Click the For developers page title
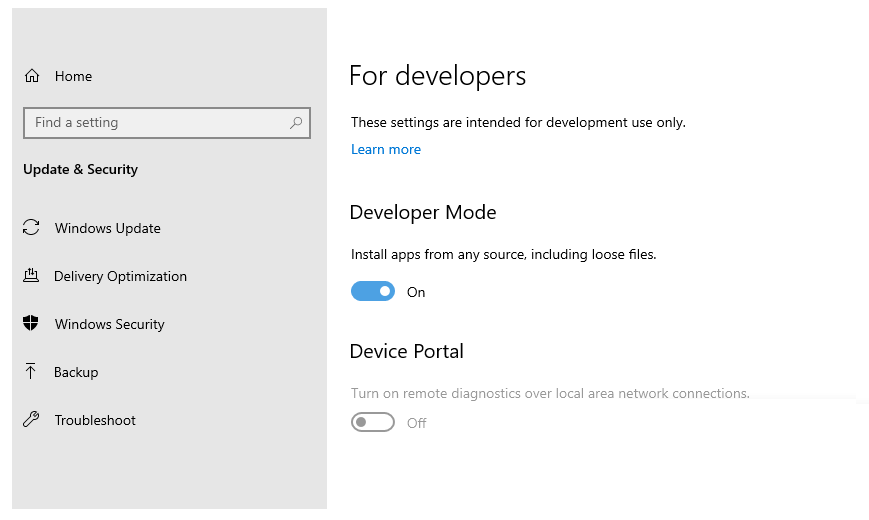The width and height of the screenshot is (869, 520). click(x=437, y=76)
